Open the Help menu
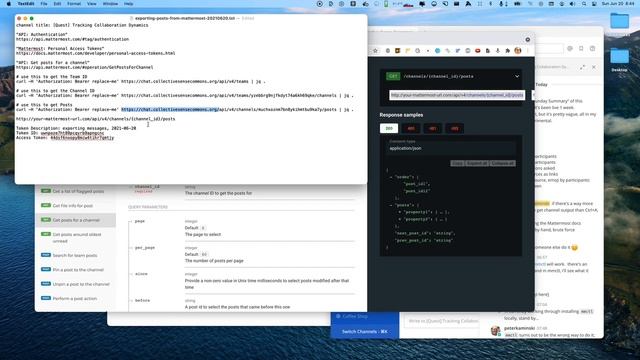This screenshot has height=360, width=640. [x=129, y=4]
